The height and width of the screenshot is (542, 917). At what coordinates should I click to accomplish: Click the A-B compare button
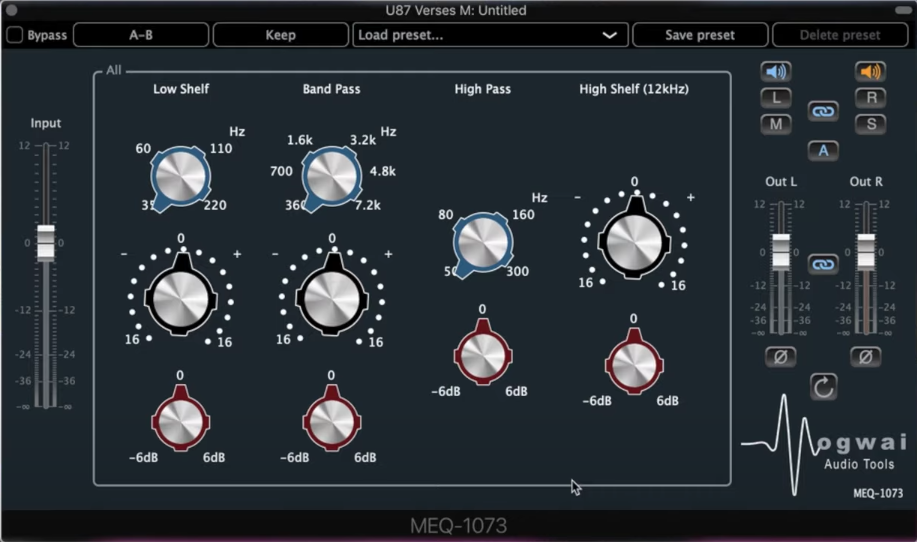coord(141,35)
